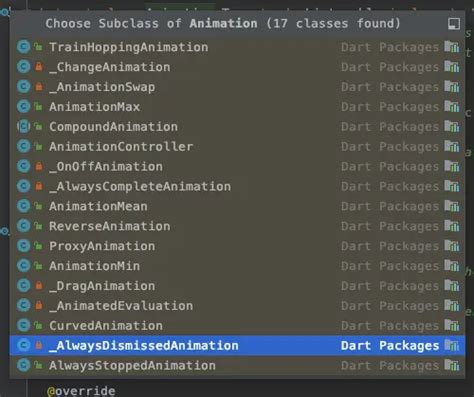Click class icon beside TrainHoppingAnimation
The image size is (474, 397).
24,47
